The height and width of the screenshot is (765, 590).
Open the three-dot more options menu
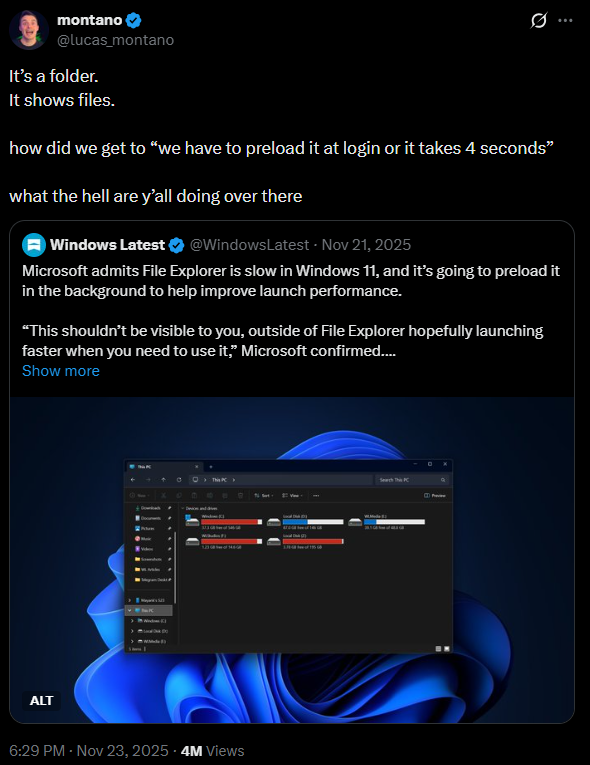(x=565, y=20)
